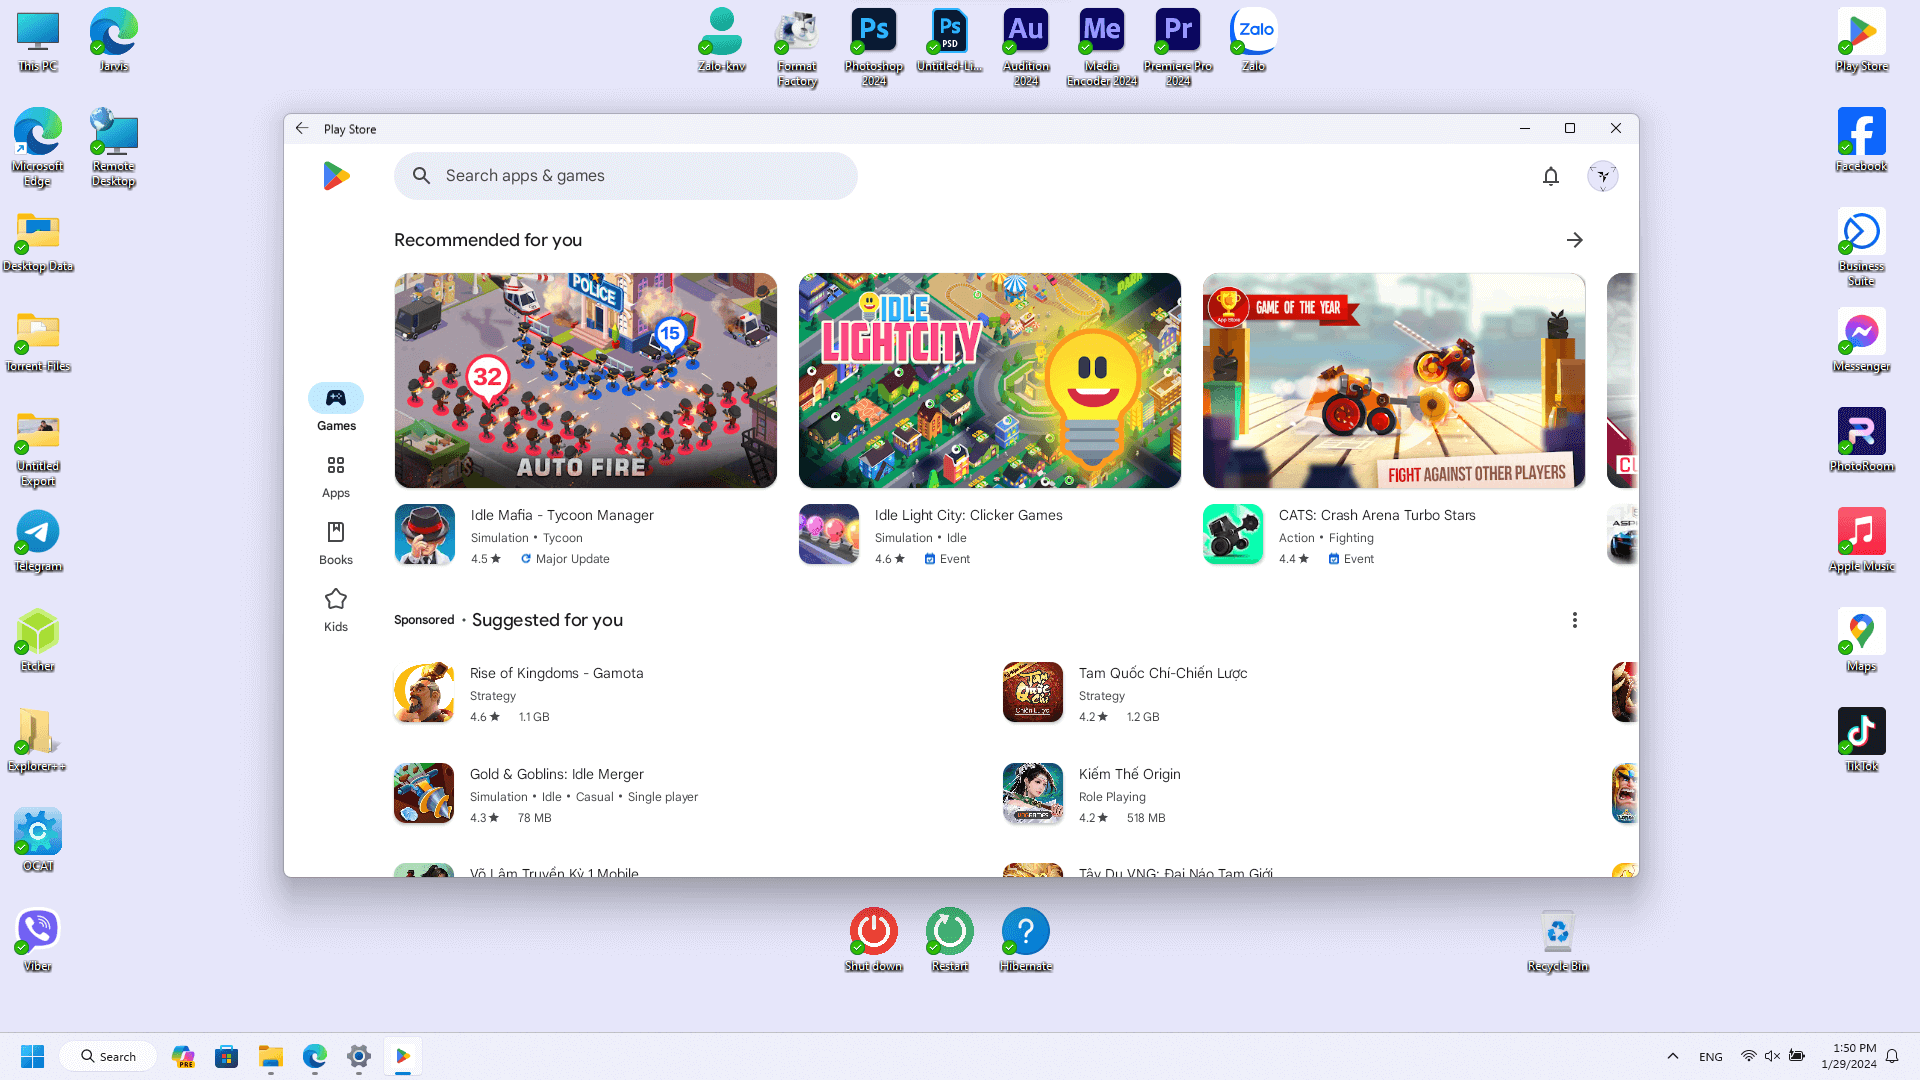Open Idle Mafia - Tycoon Manager title
Screen dimensions: 1920x1080
click(562, 515)
